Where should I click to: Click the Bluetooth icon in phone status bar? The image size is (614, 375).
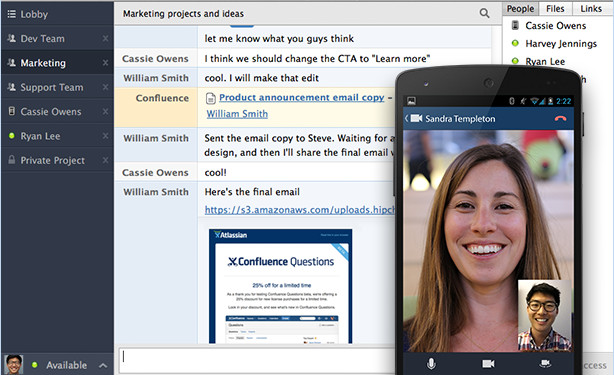pos(511,101)
